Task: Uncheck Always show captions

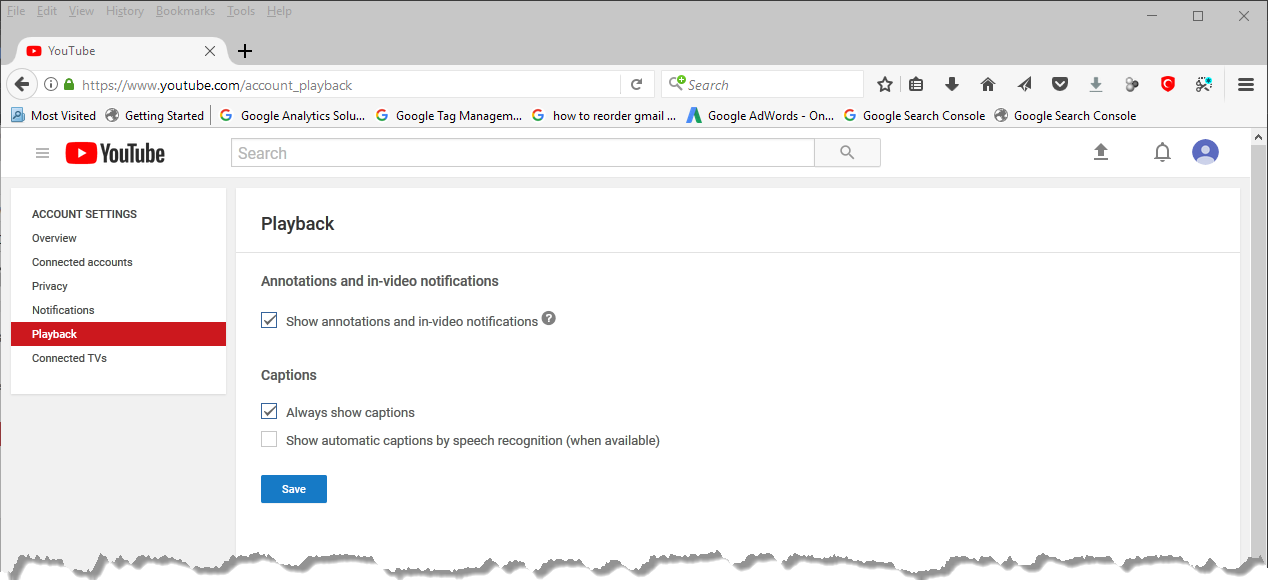Action: (269, 412)
